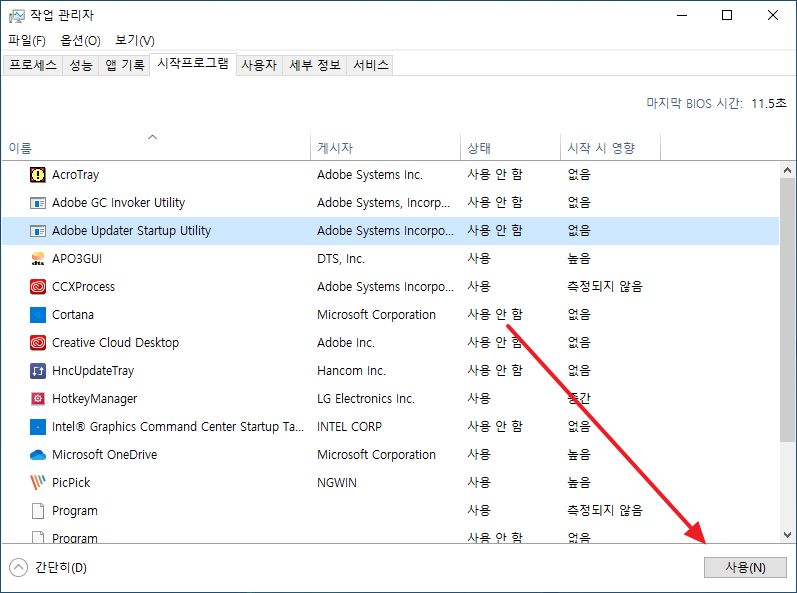Click the CCXProcess red cloud icon

pos(38,287)
